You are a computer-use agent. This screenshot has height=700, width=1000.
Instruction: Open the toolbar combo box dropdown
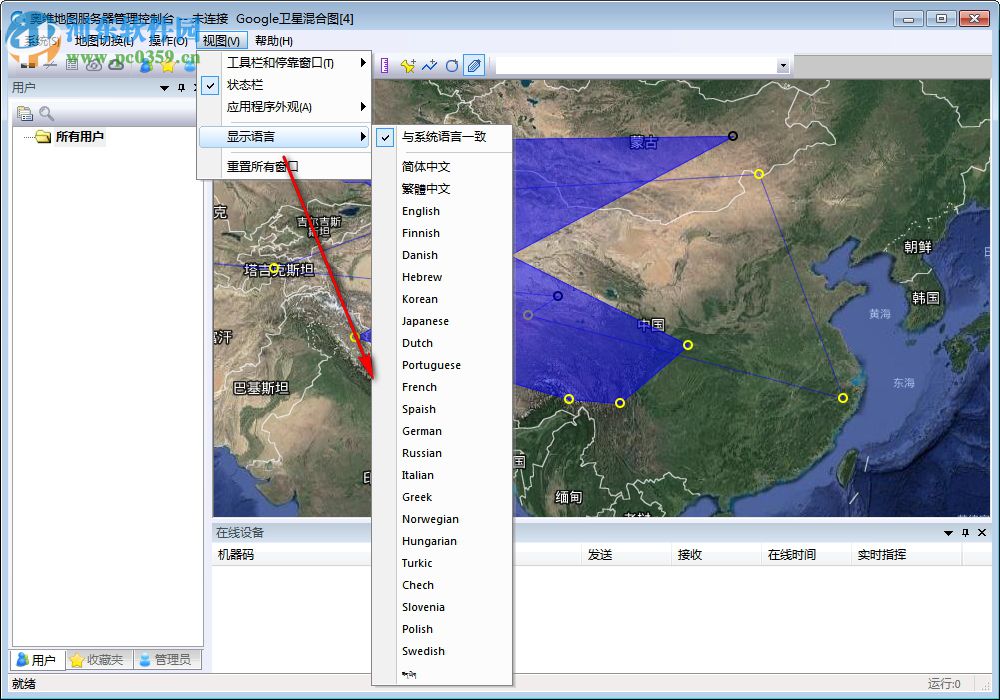(783, 63)
